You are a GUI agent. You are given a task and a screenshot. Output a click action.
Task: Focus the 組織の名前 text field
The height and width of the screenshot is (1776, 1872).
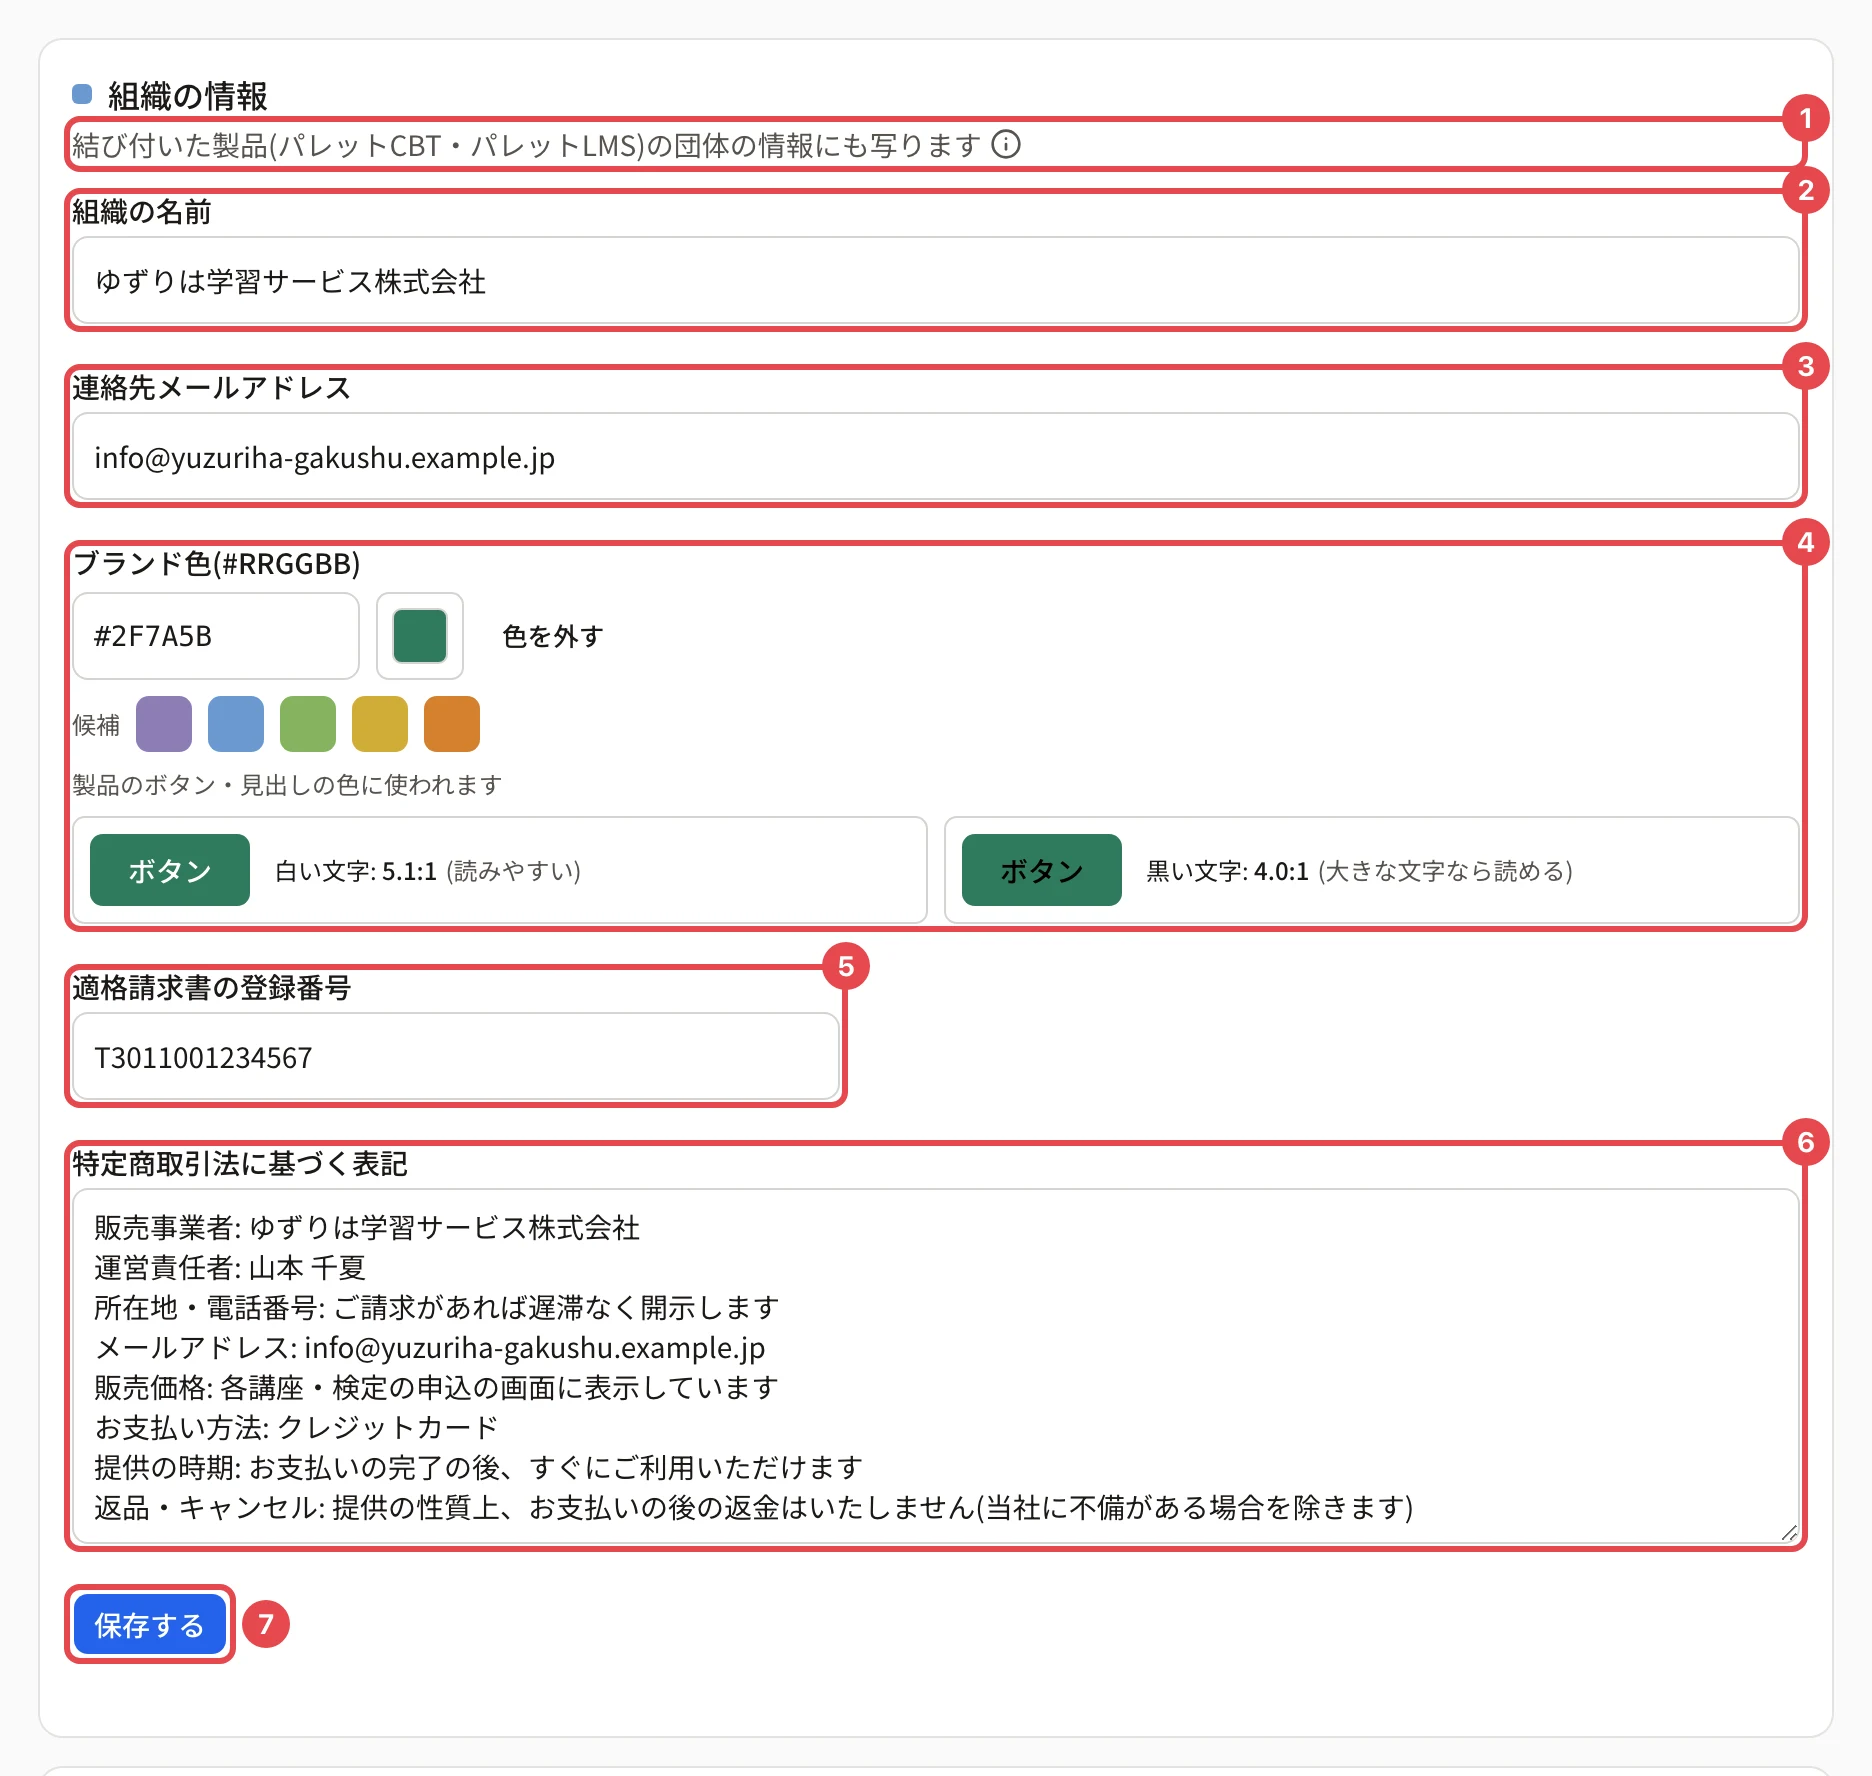936,281
